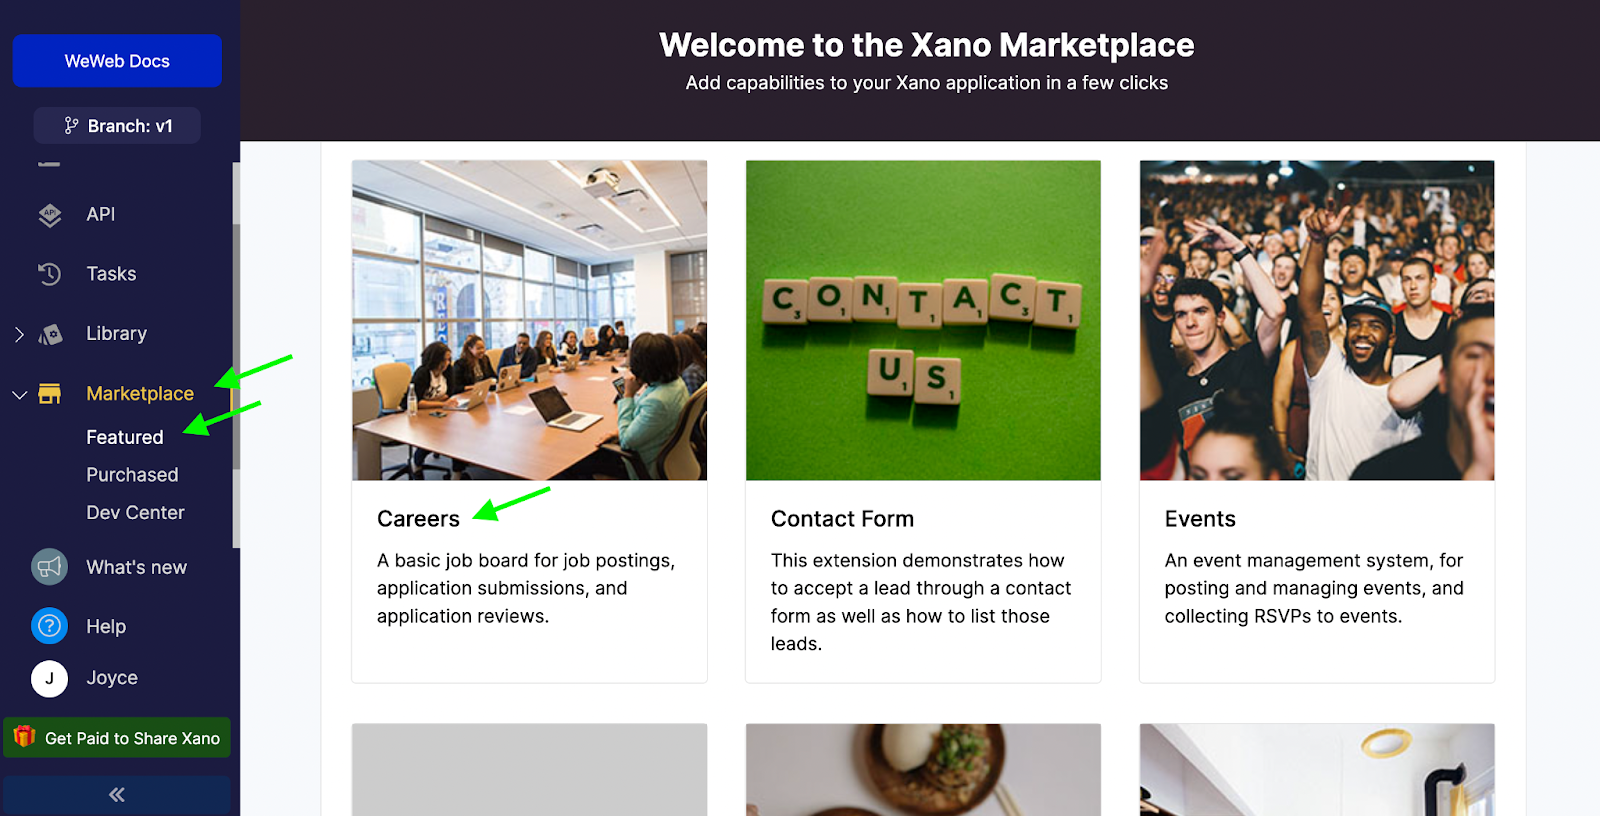Image resolution: width=1600 pixels, height=816 pixels.
Task: Collapse the sidebar with the double-chevron button
Action: pos(116,794)
